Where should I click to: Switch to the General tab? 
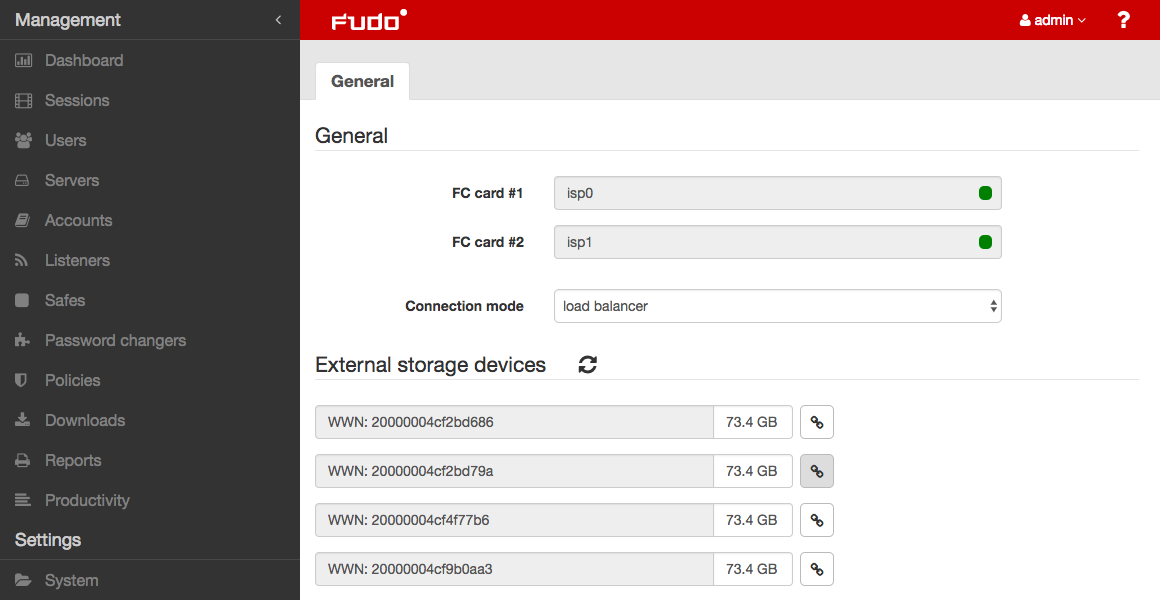click(x=362, y=81)
